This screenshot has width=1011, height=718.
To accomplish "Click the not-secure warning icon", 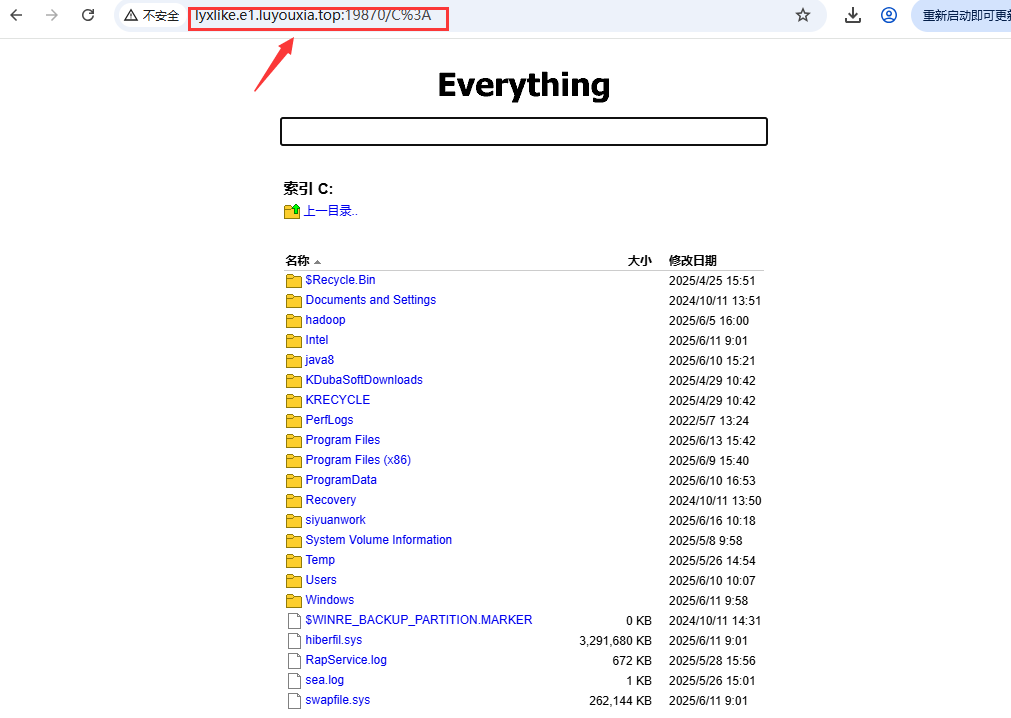I will pyautogui.click(x=131, y=15).
